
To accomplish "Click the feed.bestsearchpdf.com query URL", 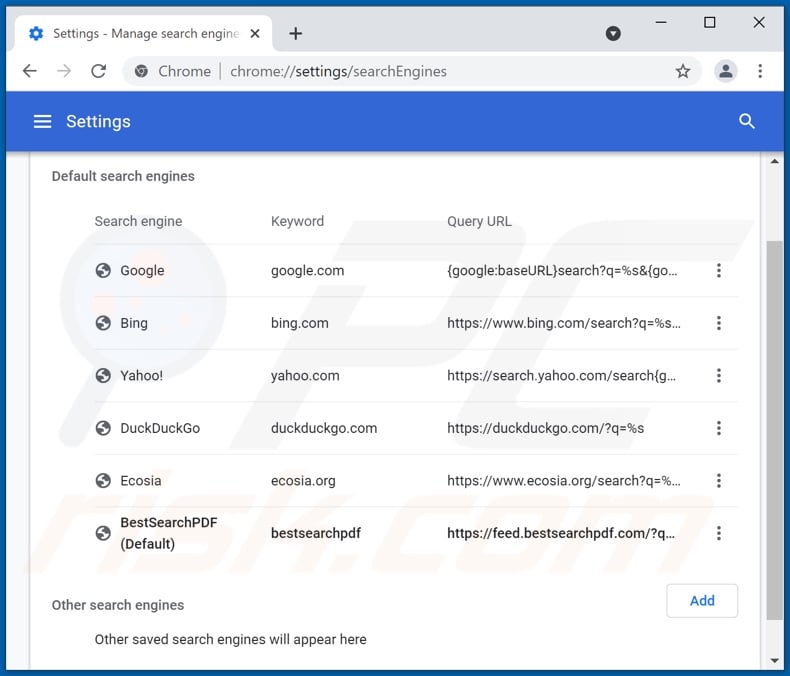I will [x=560, y=533].
